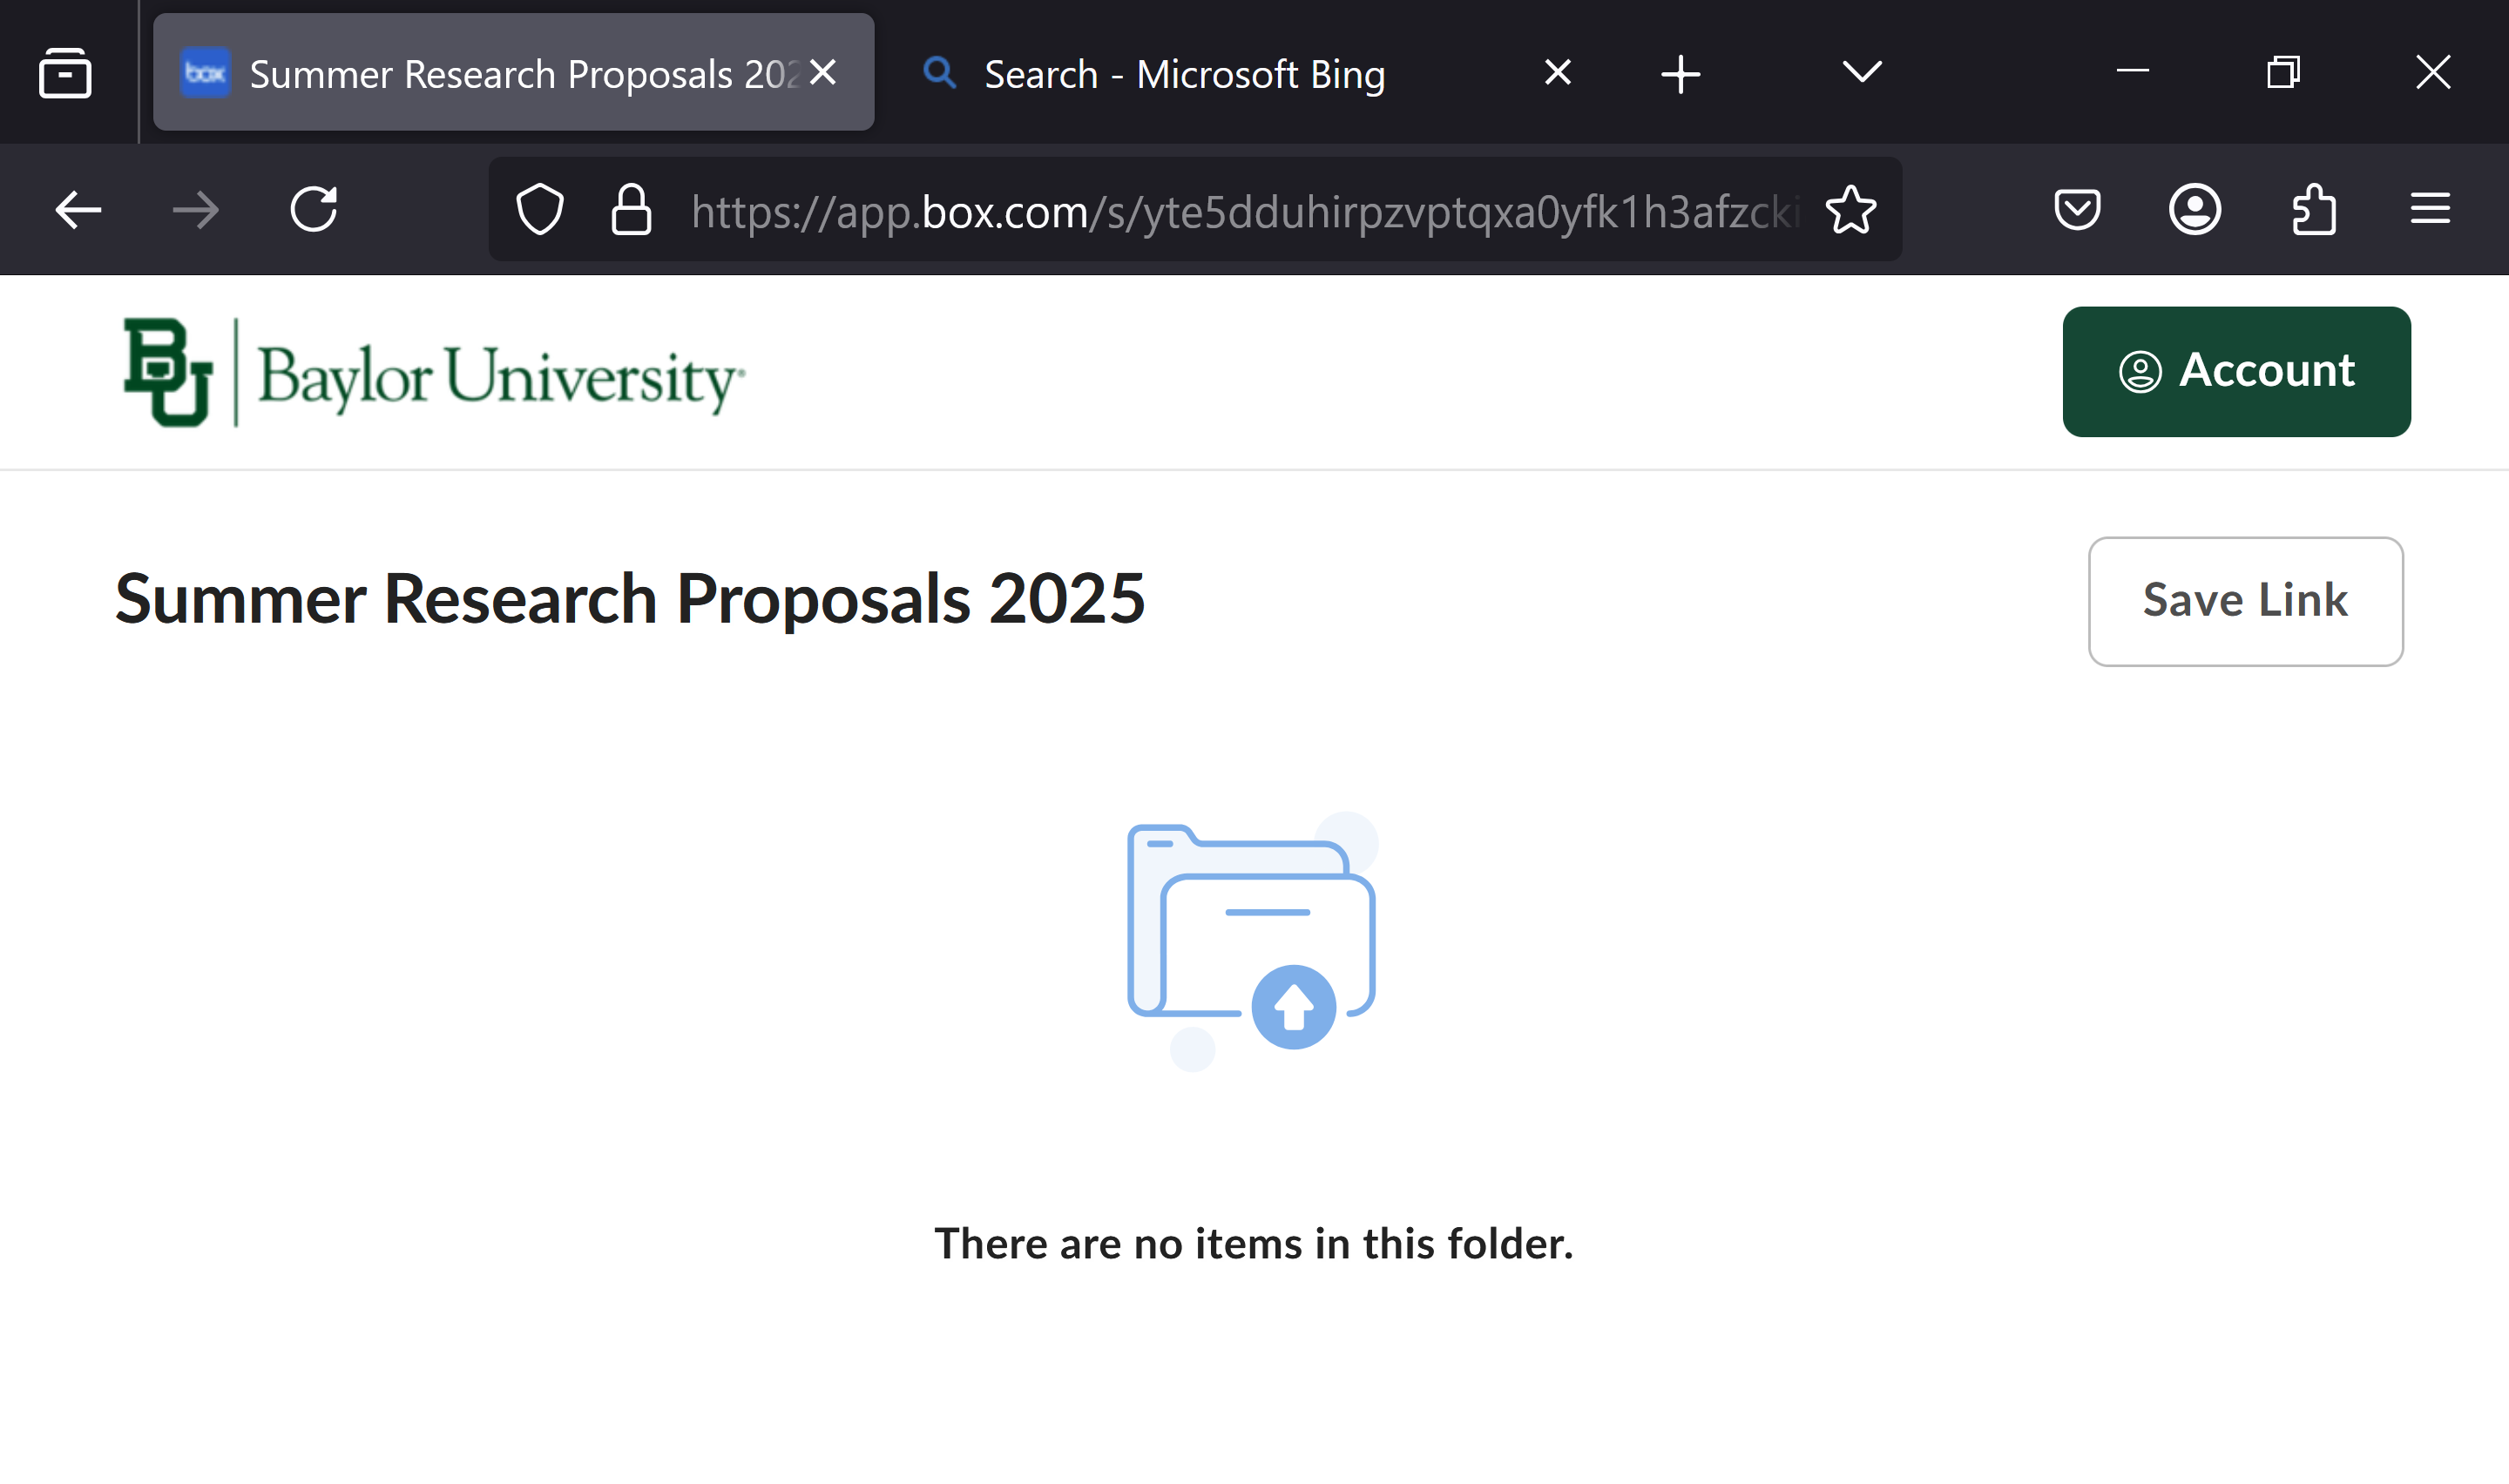
Task: Open the Firefox account profile icon
Action: pos(2195,210)
